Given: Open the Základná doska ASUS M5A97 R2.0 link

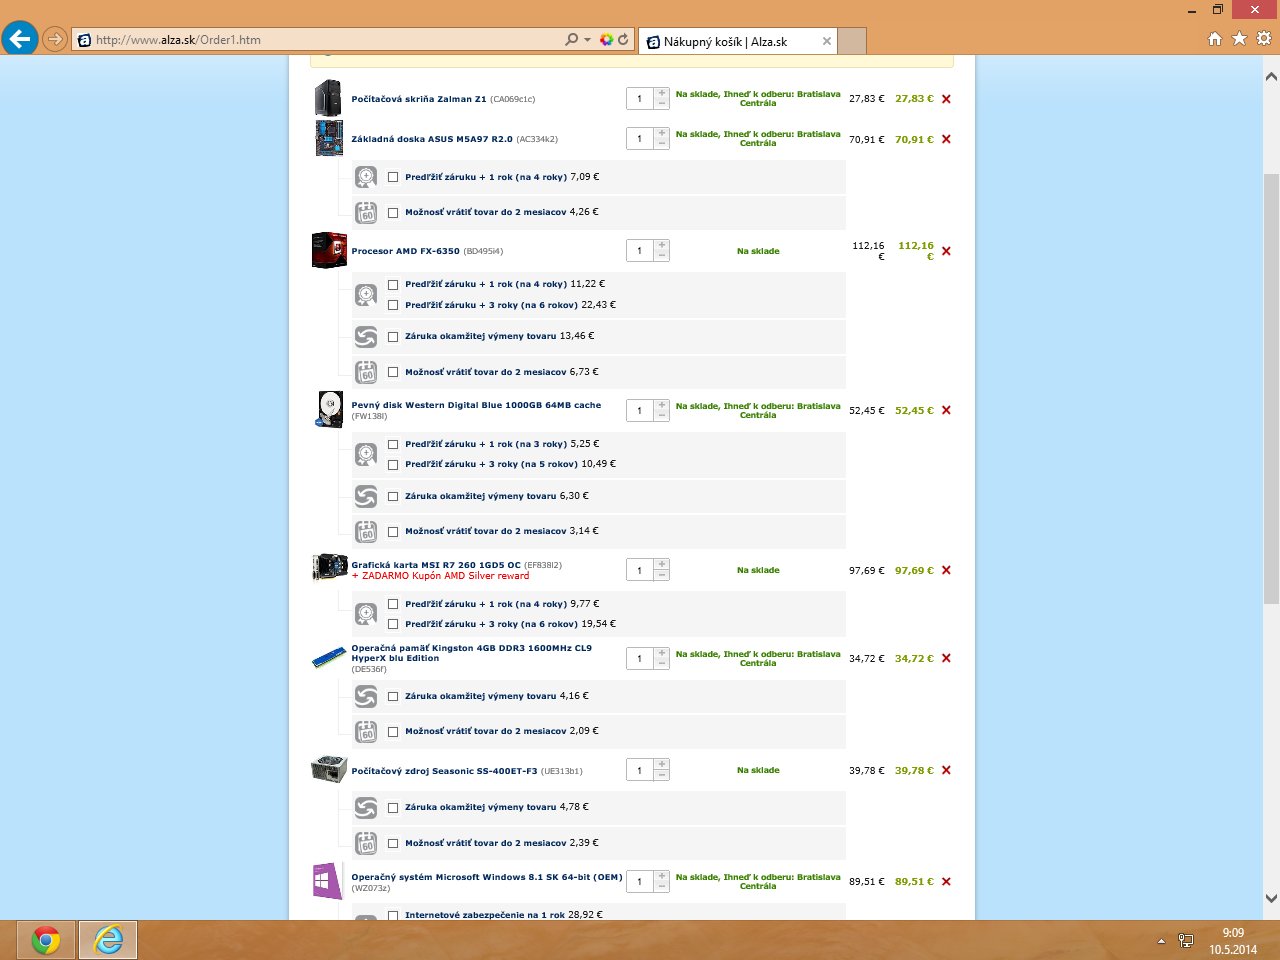Looking at the screenshot, I should pos(432,139).
